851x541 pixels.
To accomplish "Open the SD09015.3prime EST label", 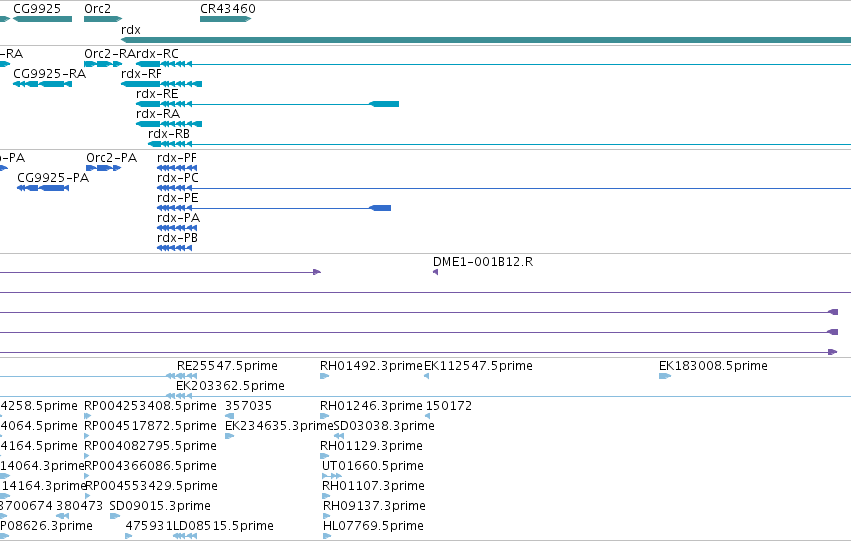I will tap(160, 506).
